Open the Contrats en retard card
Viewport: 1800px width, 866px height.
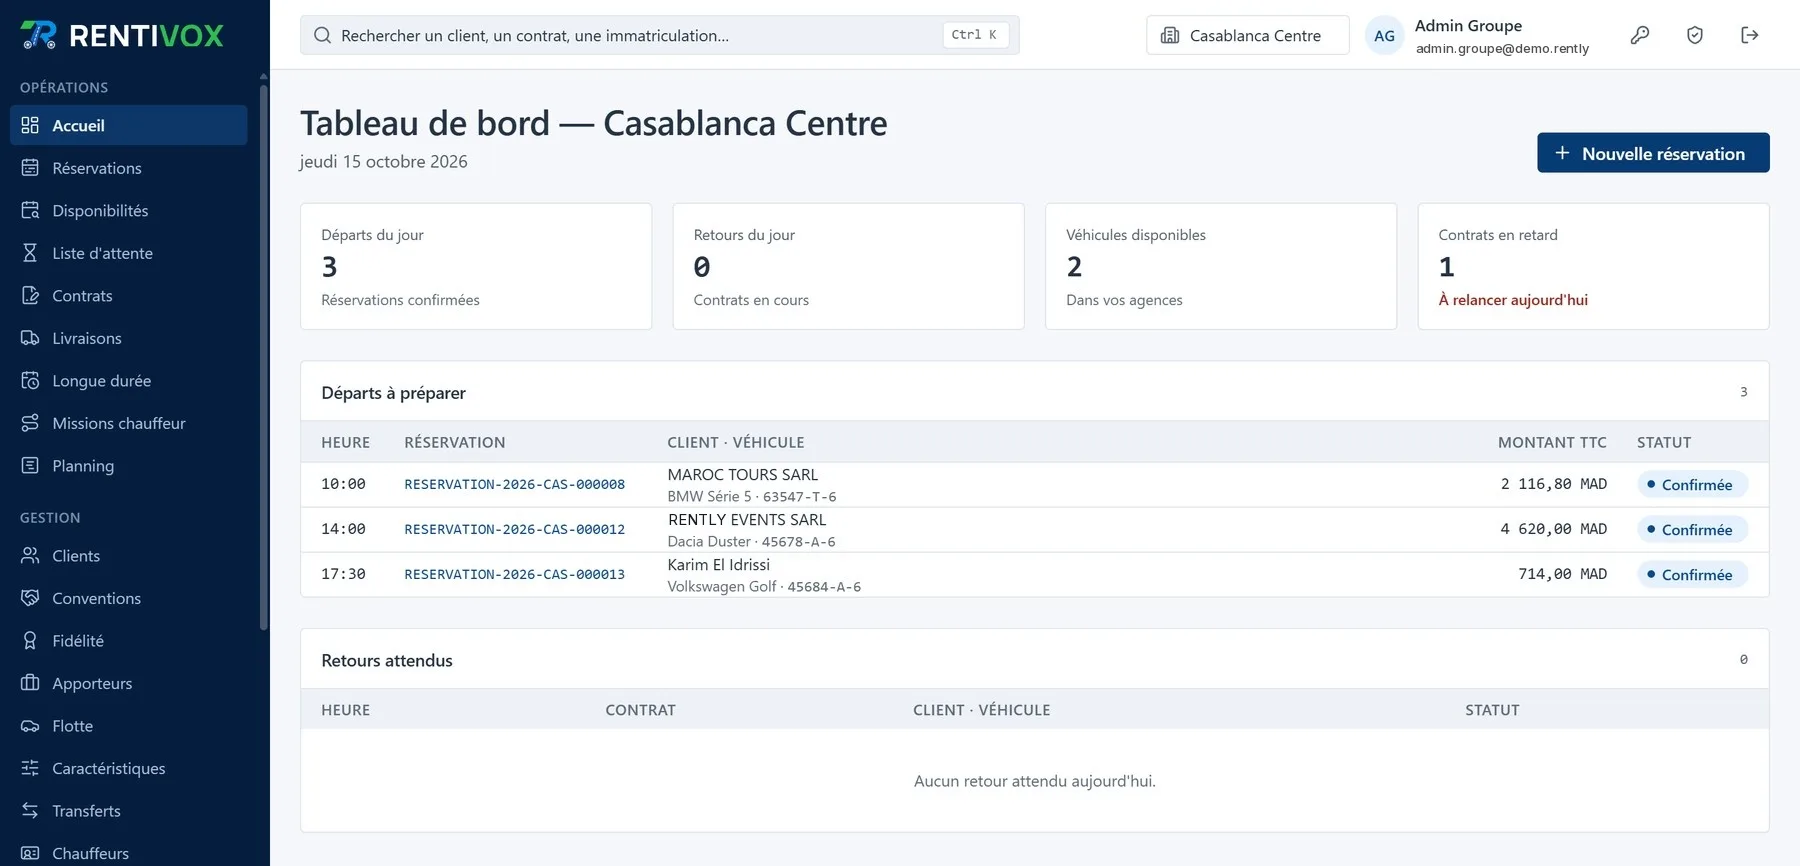[1593, 266]
